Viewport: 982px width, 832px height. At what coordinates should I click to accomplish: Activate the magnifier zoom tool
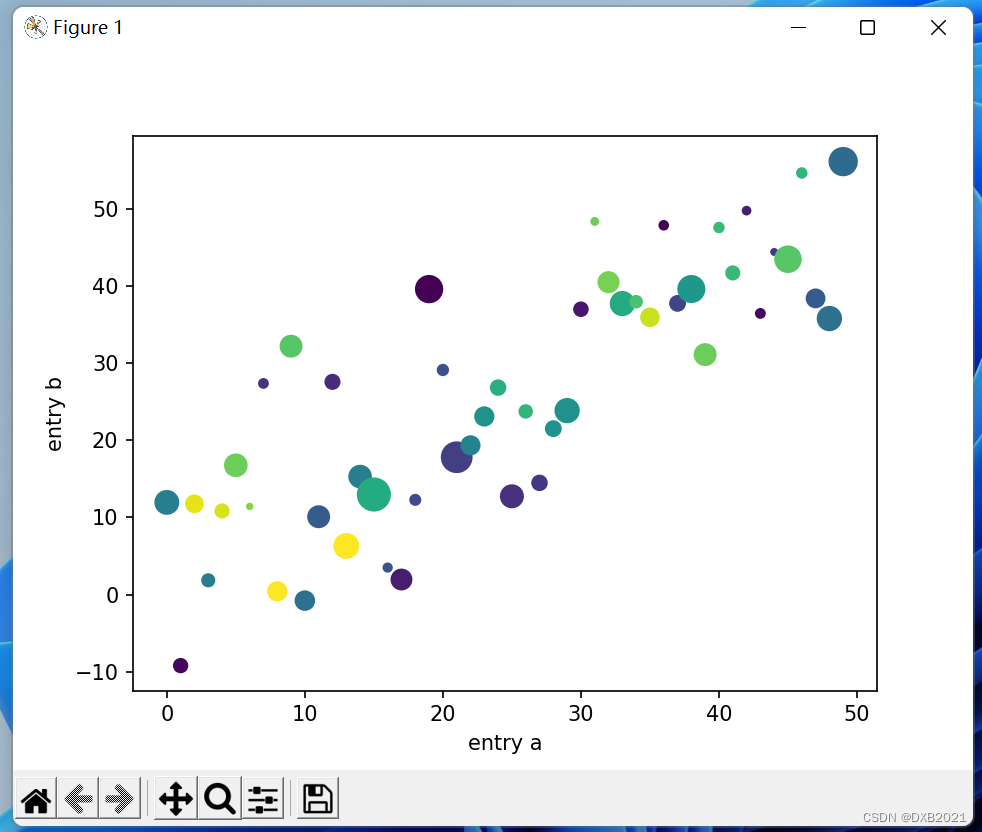tap(219, 798)
